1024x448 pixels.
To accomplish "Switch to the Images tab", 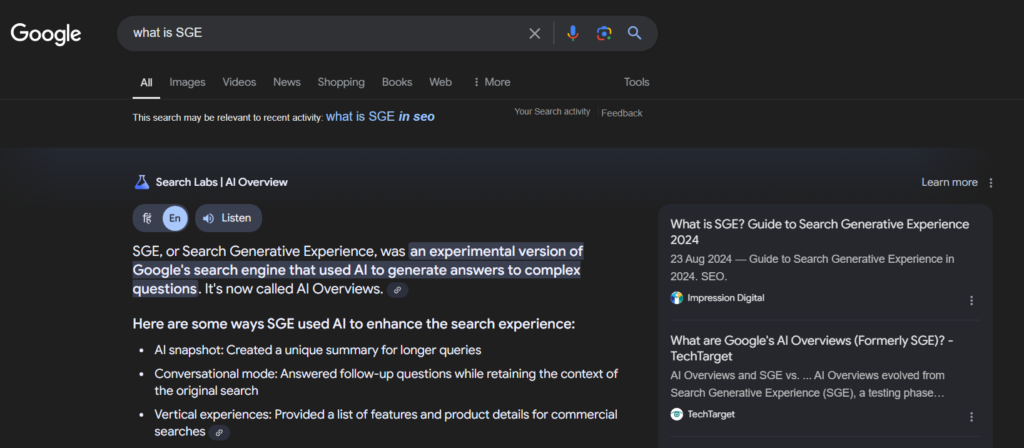I will click(187, 82).
